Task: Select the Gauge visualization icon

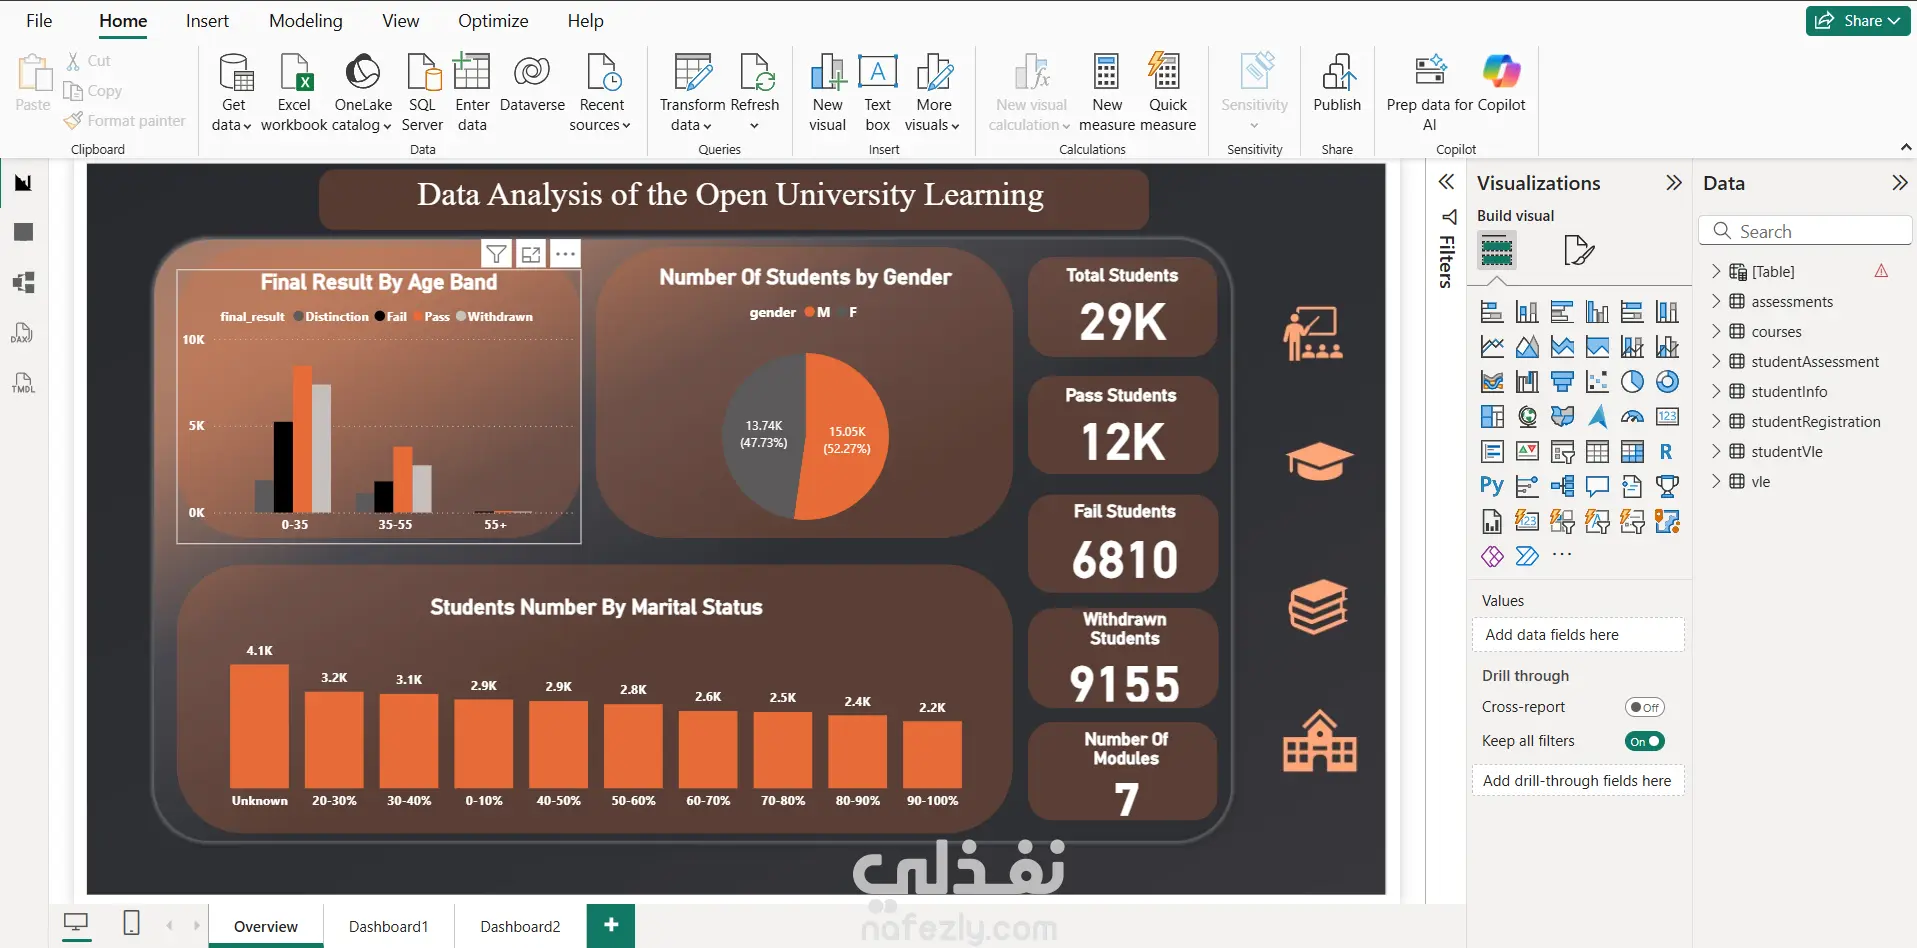Action: coord(1632,417)
